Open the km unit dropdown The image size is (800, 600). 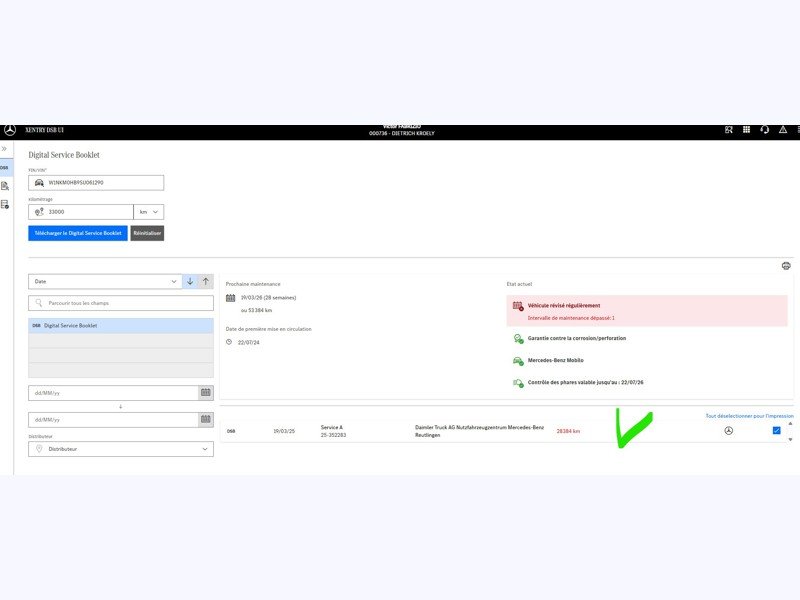pyautogui.click(x=150, y=212)
